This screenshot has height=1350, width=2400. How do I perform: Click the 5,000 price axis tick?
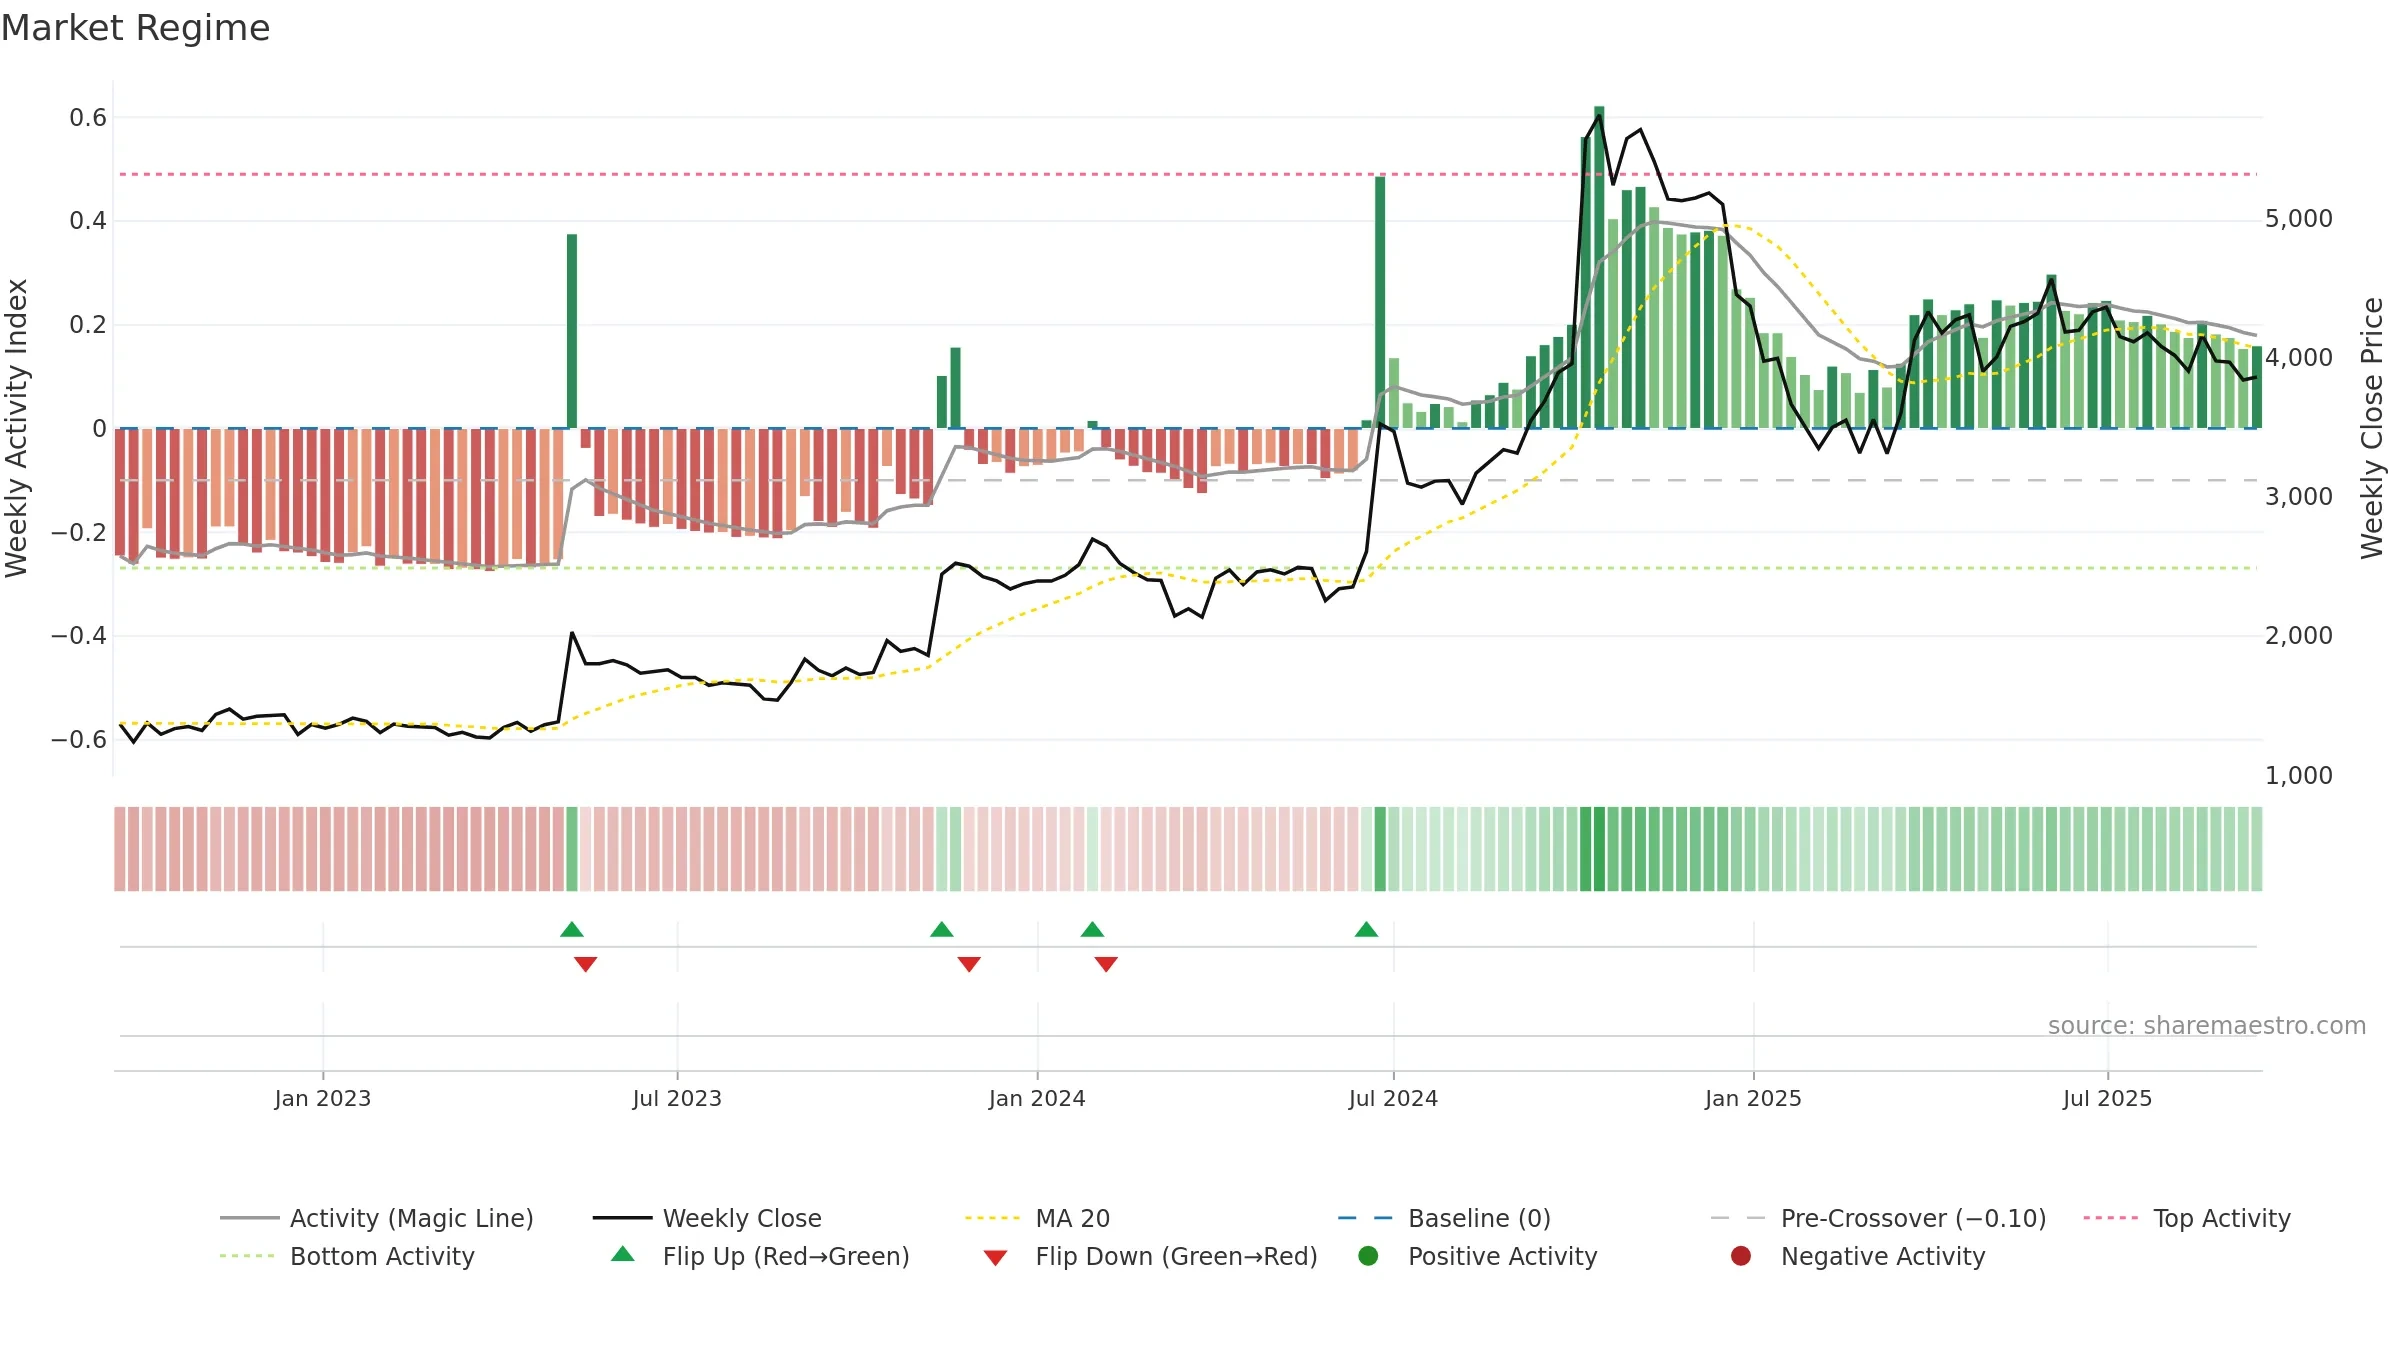point(2299,218)
